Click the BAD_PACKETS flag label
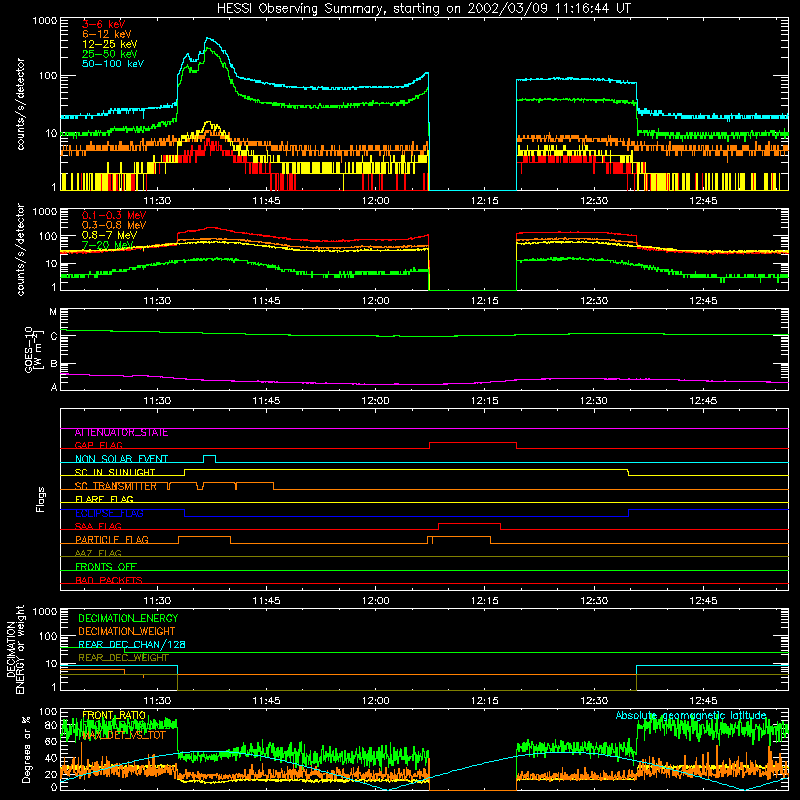The image size is (800, 800). [109, 581]
